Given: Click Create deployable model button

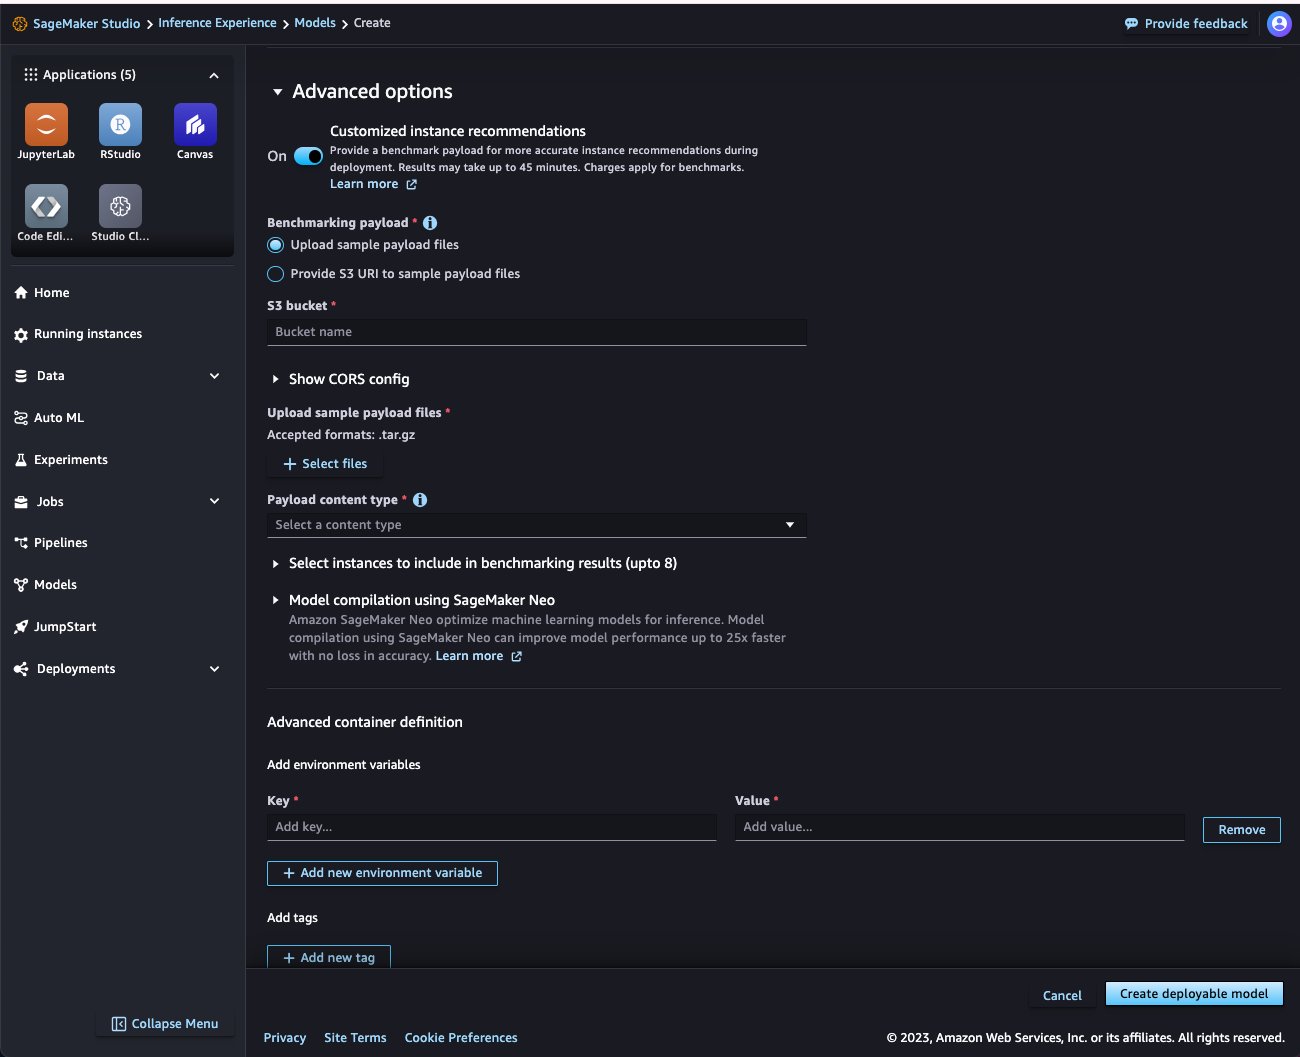Looking at the screenshot, I should pos(1194,994).
